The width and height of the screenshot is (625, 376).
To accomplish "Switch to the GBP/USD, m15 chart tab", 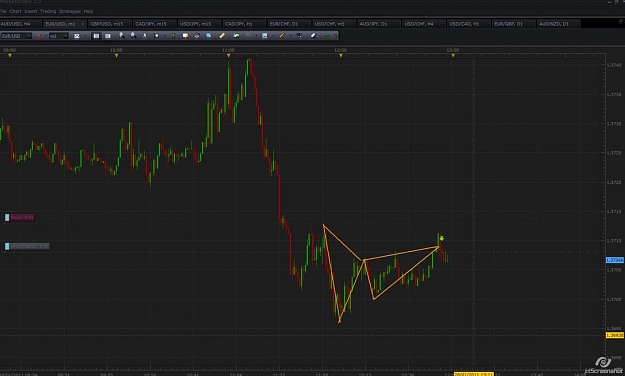I will (110, 24).
